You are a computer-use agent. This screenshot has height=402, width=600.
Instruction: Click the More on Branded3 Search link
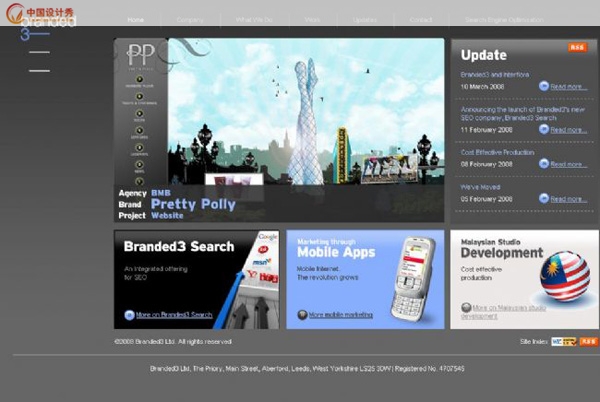pyautogui.click(x=174, y=315)
